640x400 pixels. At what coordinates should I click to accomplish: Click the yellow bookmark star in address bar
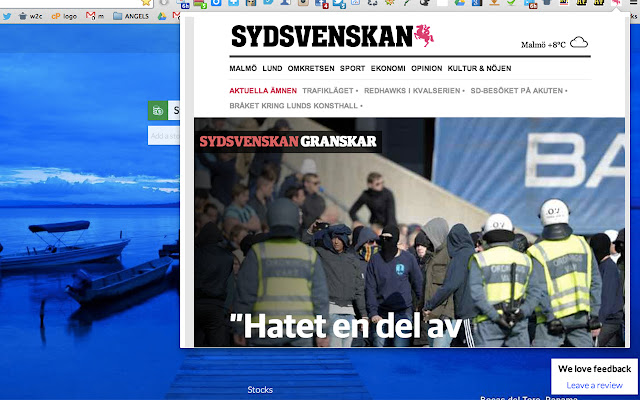click(x=146, y=2)
